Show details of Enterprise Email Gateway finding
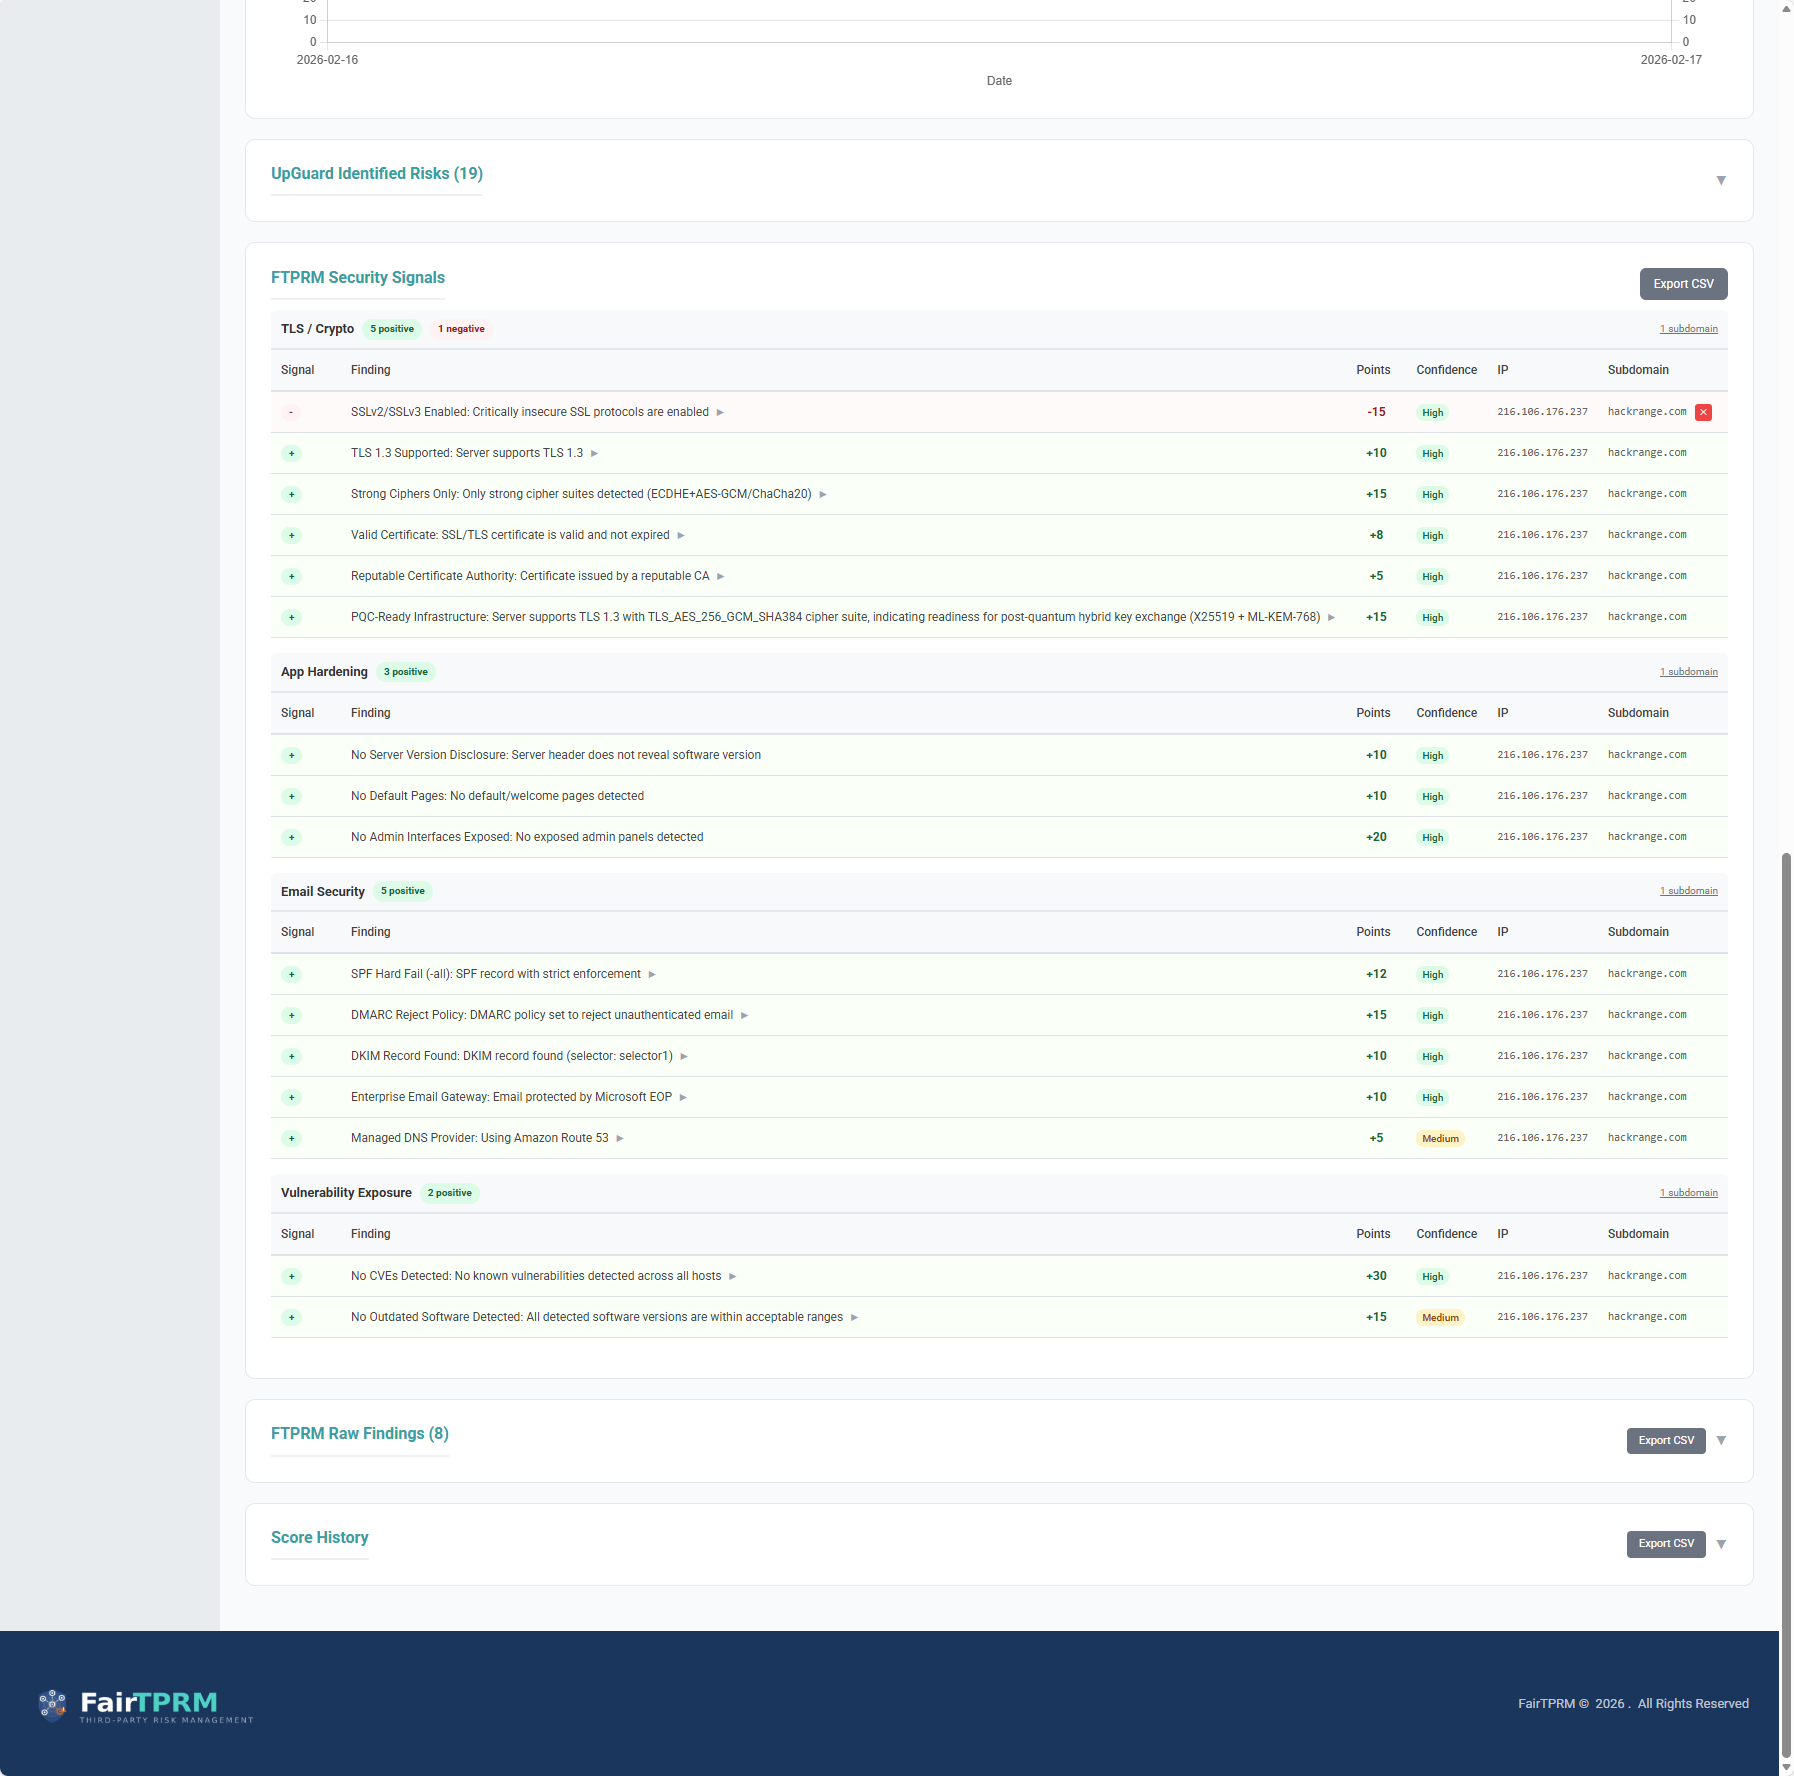Viewport: 1794px width, 1776px height. (683, 1098)
